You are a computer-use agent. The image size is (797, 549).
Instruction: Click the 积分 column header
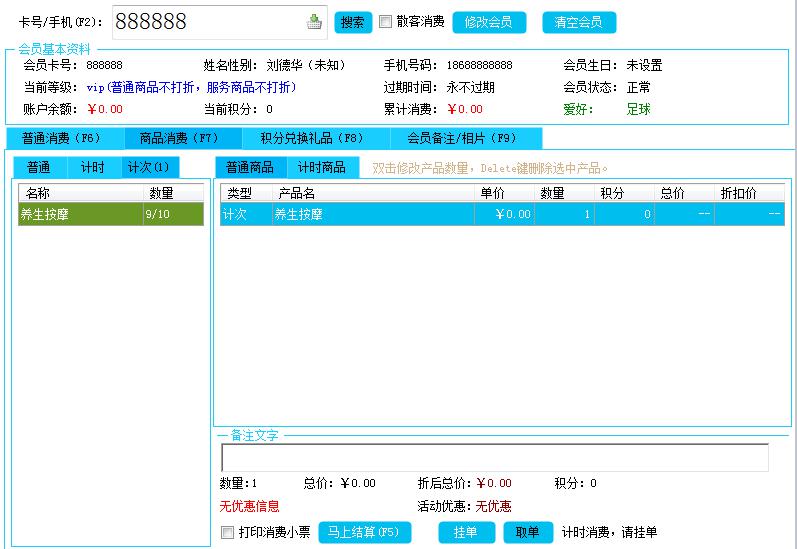(624, 193)
